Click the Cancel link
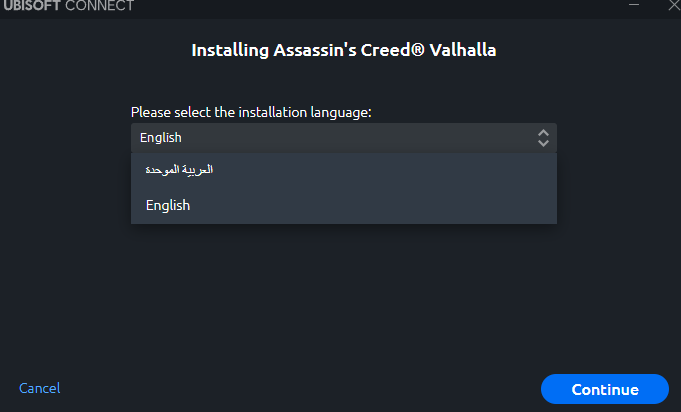The height and width of the screenshot is (412, 681). [x=39, y=388]
